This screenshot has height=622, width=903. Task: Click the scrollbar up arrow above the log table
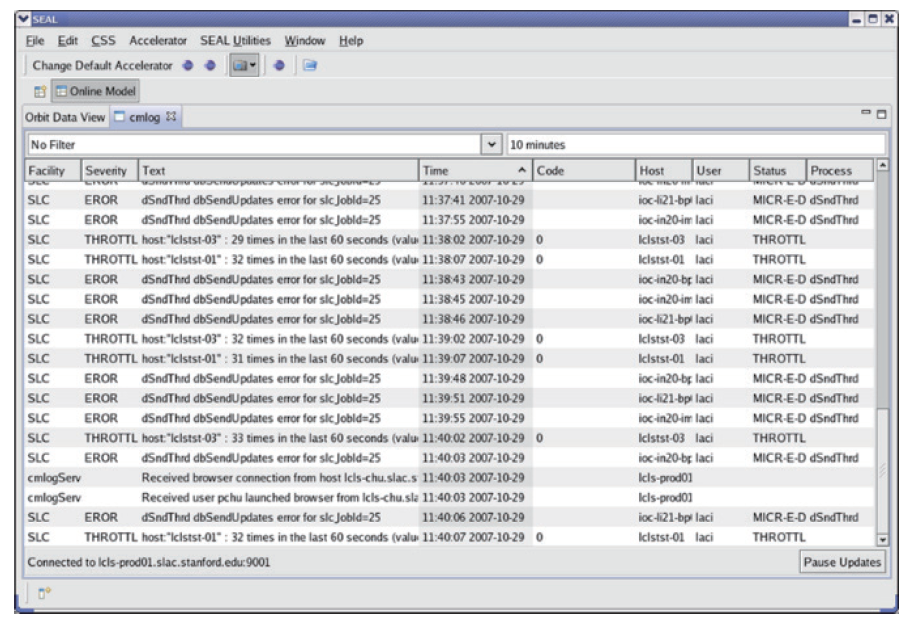click(882, 166)
